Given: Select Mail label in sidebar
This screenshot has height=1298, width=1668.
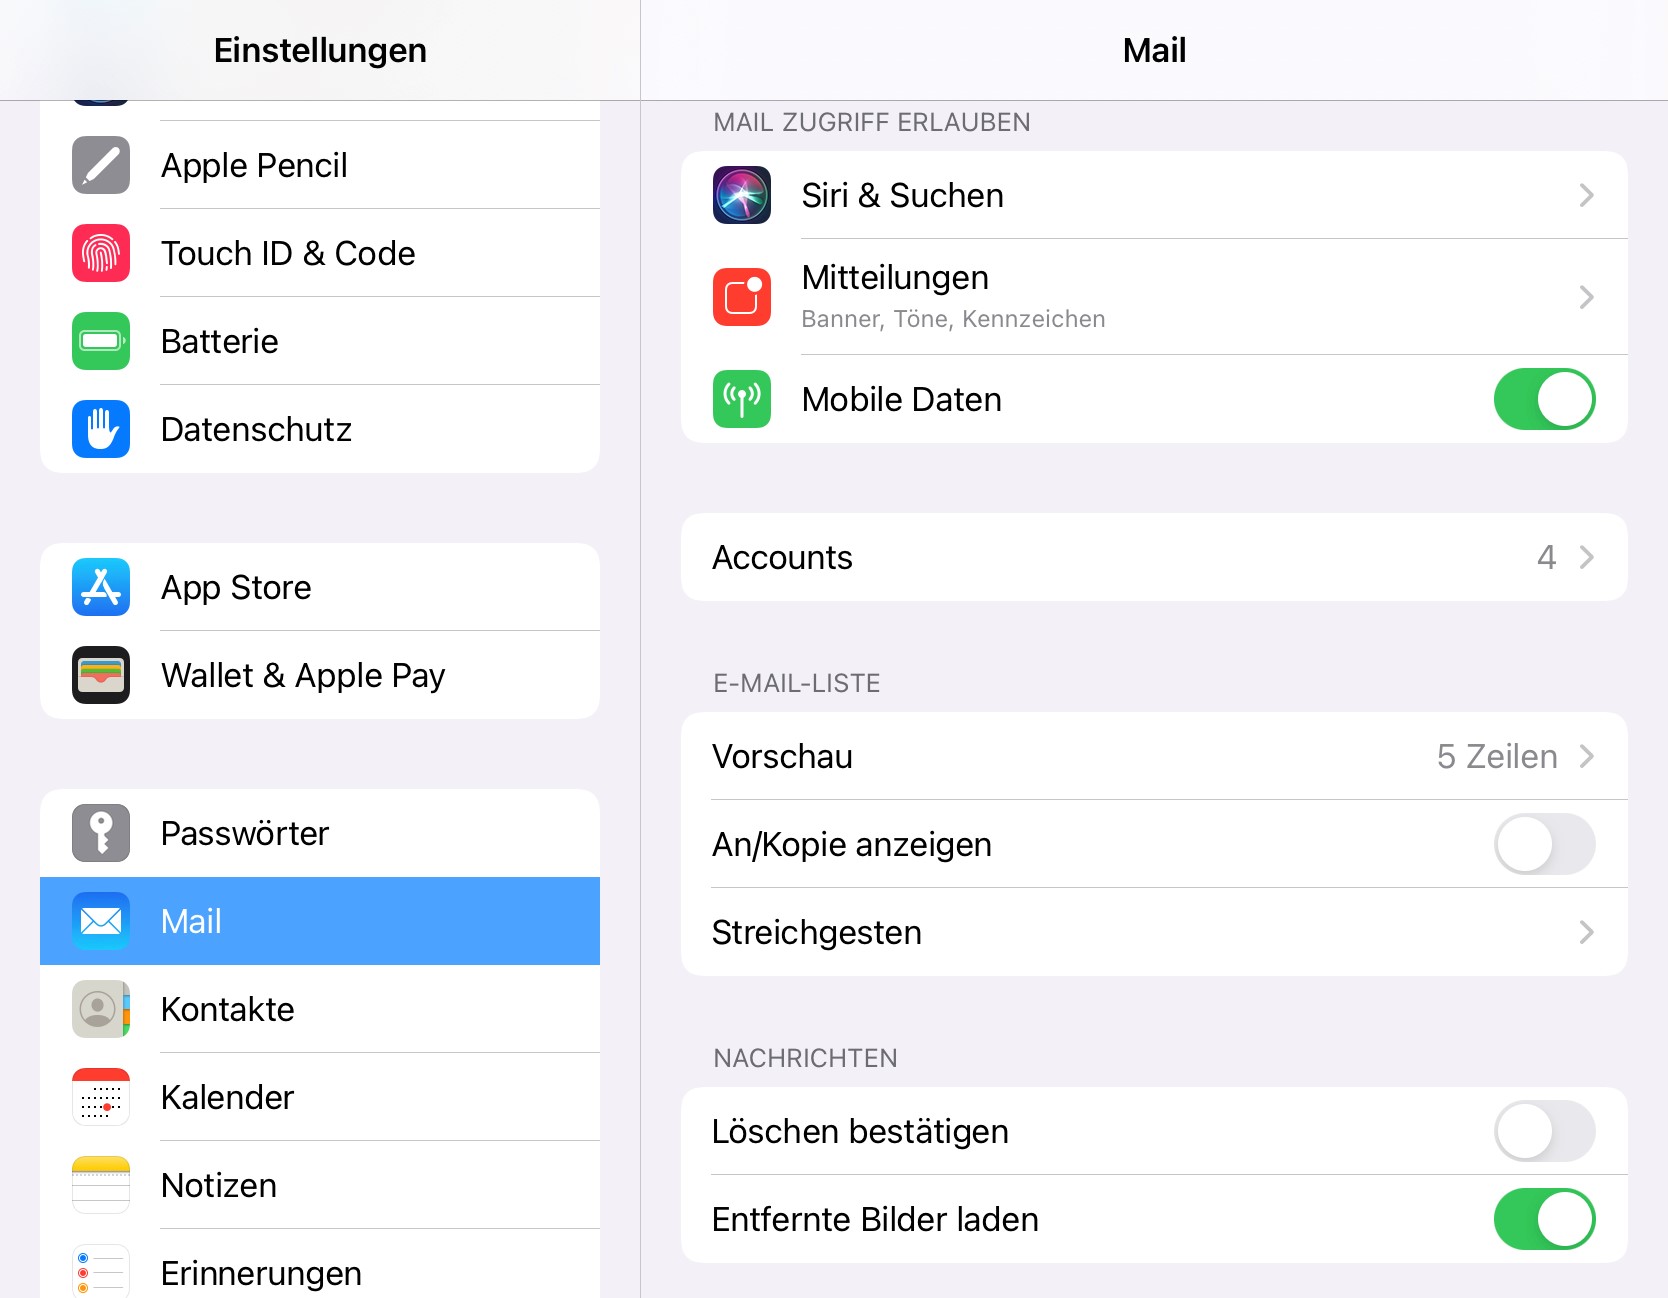Looking at the screenshot, I should (191, 921).
